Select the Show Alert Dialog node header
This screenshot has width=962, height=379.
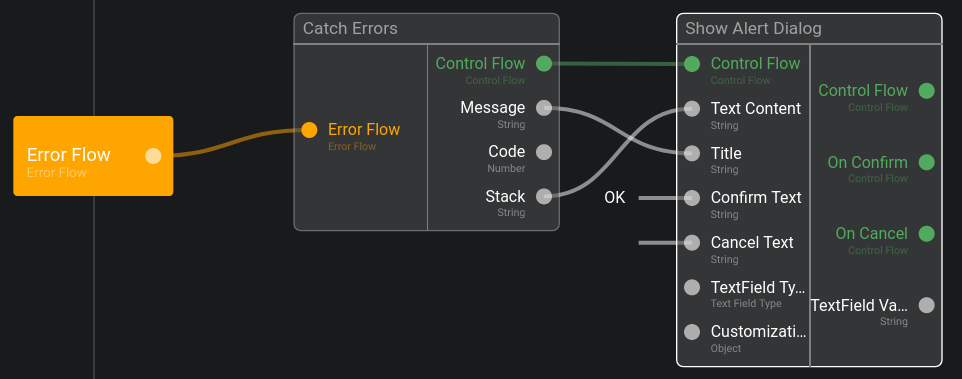pyautogui.click(x=809, y=28)
